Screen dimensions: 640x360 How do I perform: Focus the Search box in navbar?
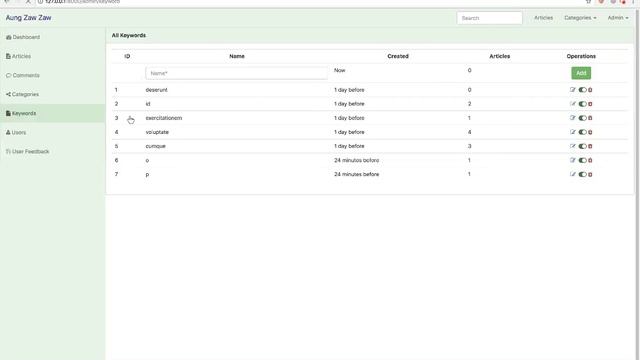tap(489, 18)
